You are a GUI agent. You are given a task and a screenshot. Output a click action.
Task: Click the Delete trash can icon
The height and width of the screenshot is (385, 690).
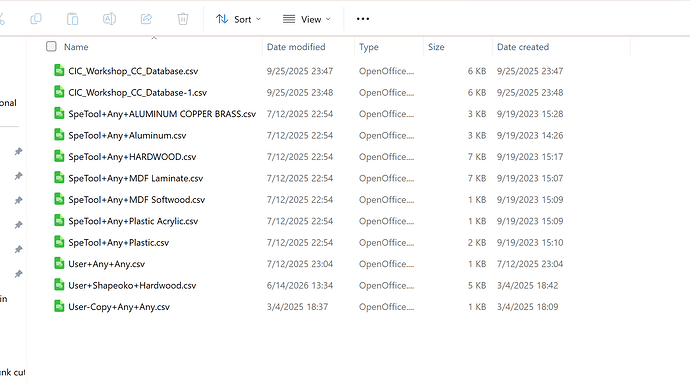(183, 19)
